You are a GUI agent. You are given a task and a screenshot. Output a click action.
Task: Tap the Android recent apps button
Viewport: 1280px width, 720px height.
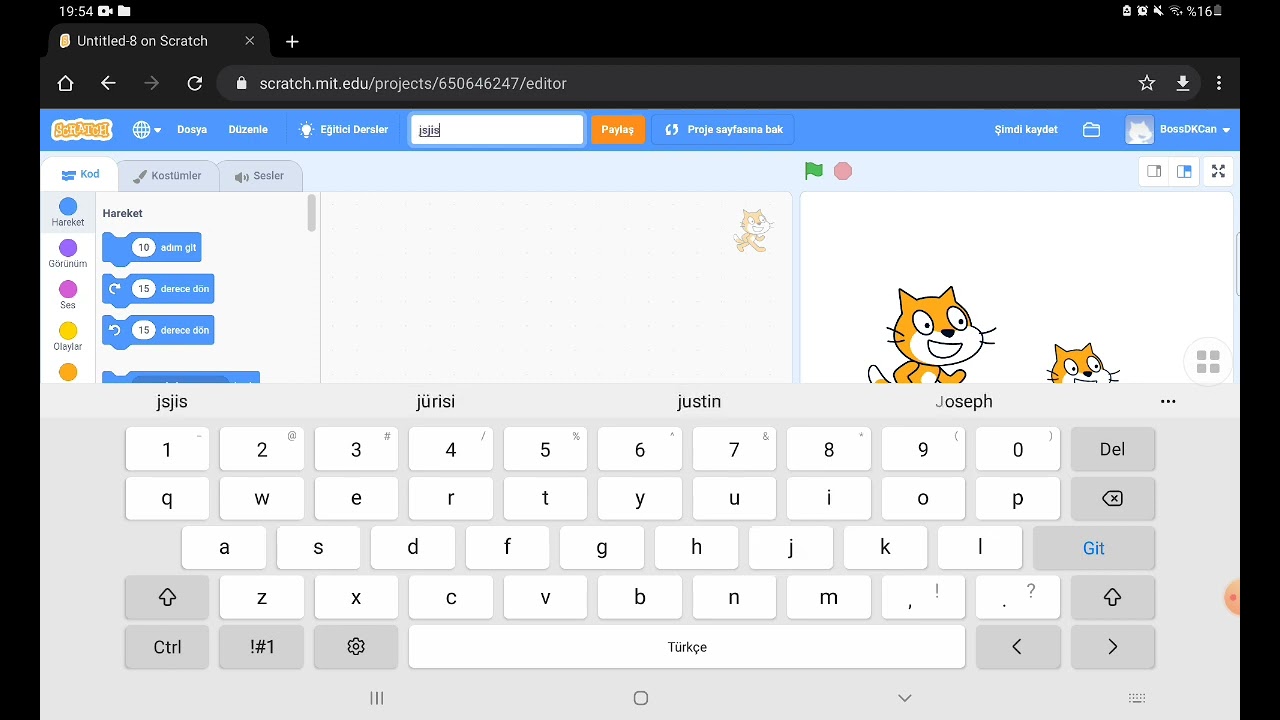(377, 698)
